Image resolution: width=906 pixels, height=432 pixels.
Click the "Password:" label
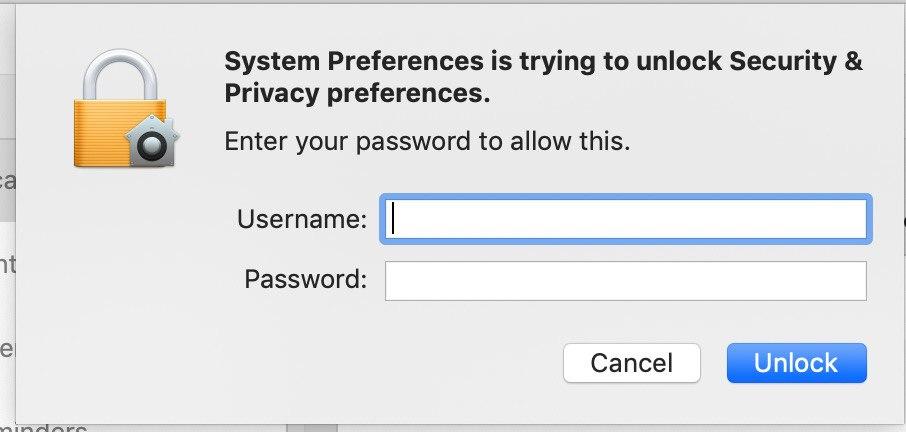pos(306,280)
